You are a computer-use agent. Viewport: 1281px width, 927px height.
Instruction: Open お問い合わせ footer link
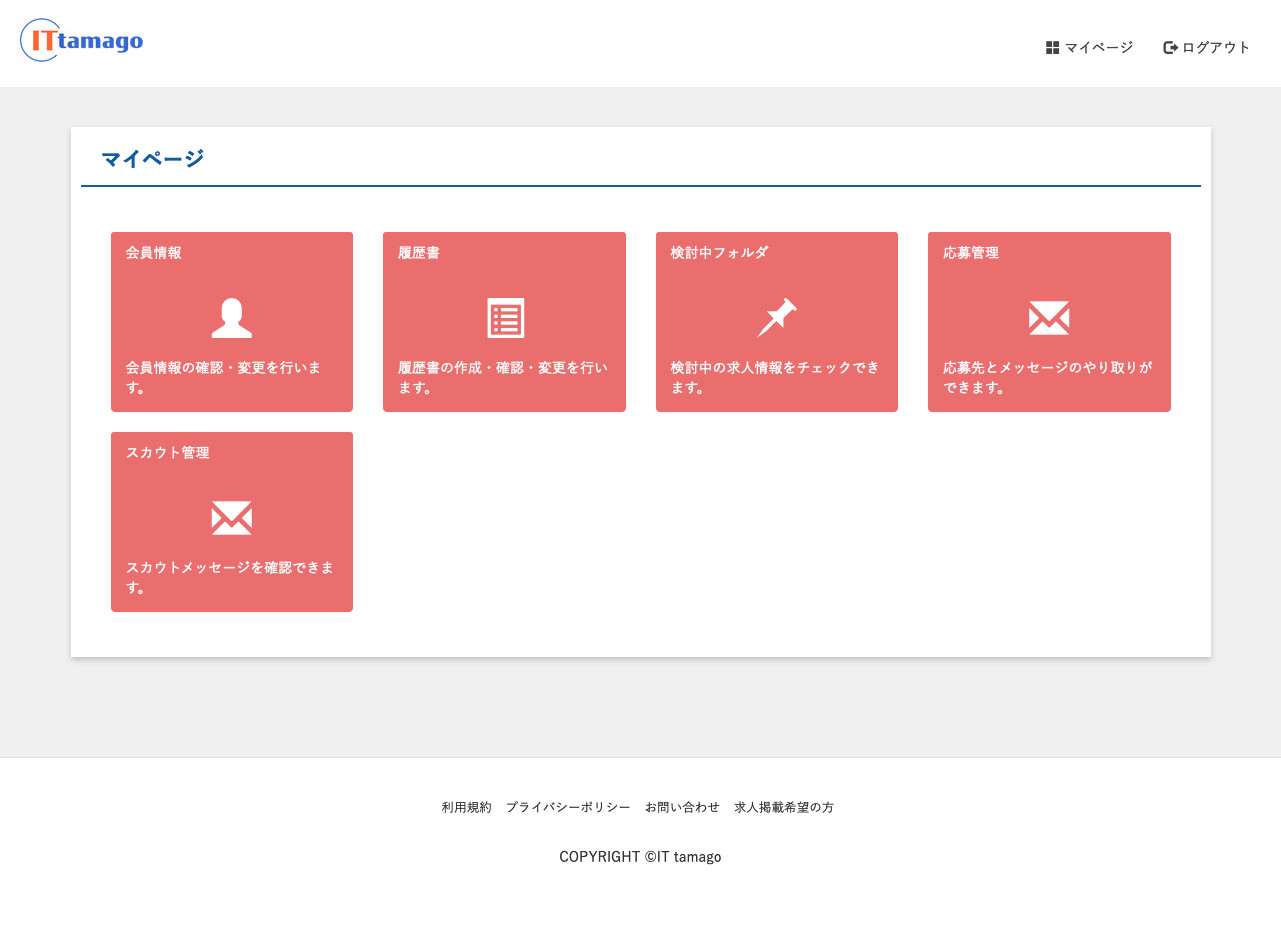pos(682,807)
